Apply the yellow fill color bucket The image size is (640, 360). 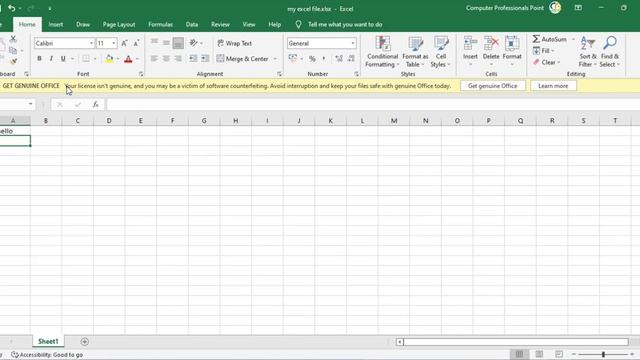tap(109, 59)
